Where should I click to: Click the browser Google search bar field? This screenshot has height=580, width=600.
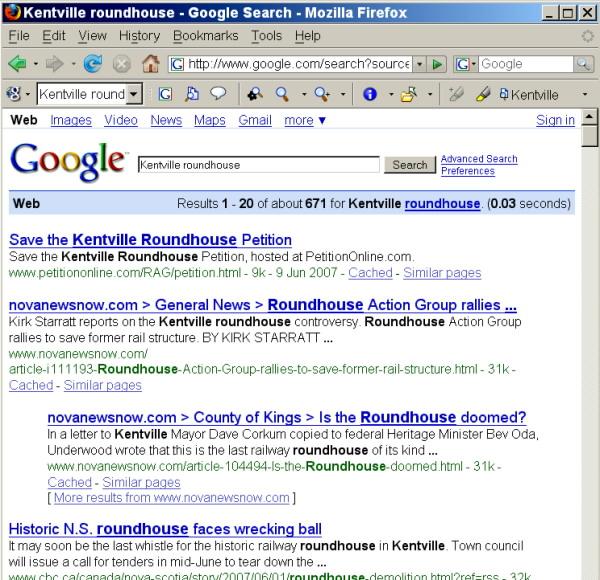coord(526,64)
